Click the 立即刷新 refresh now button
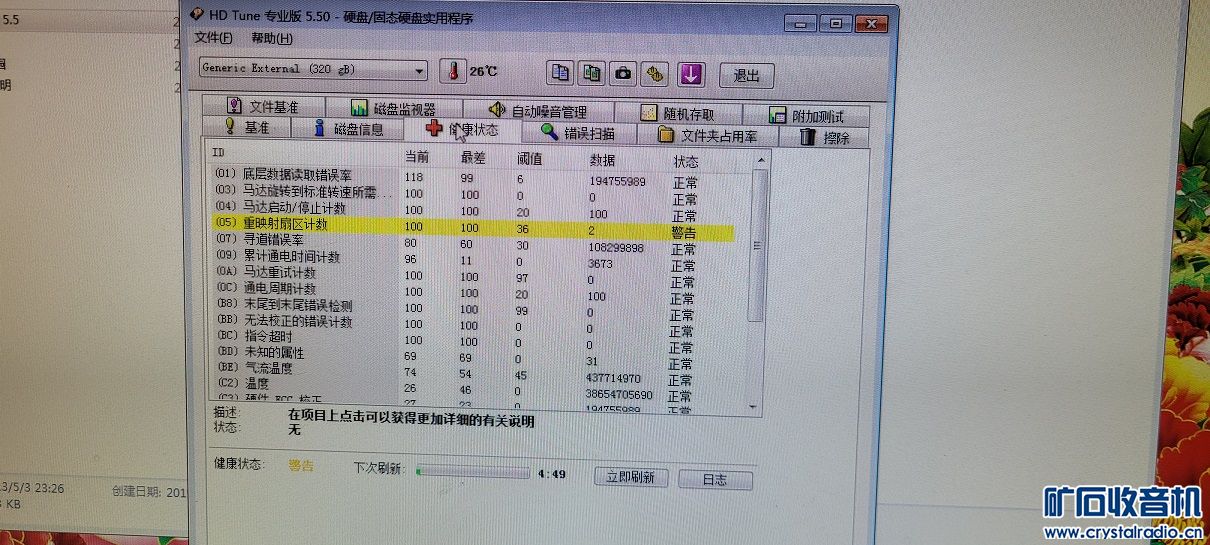This screenshot has width=1210, height=545. click(630, 478)
